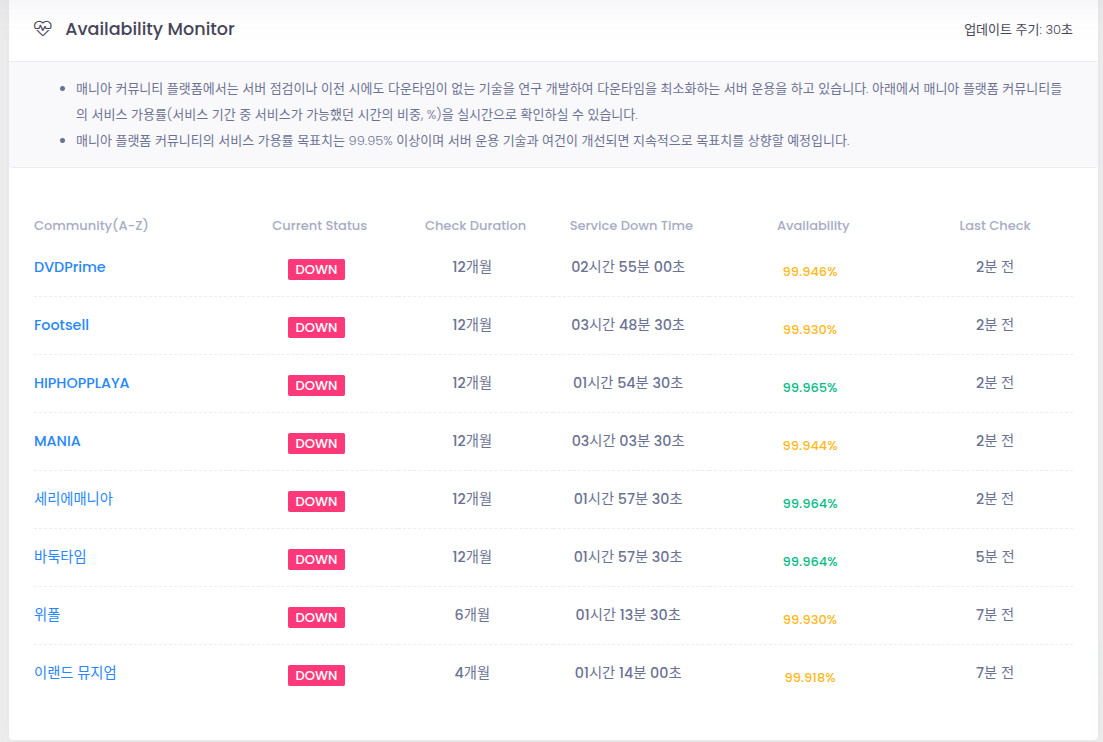This screenshot has height=742, width=1103.
Task: Click the heartbeat icon beside Availability Monitor
Action: (x=42, y=29)
